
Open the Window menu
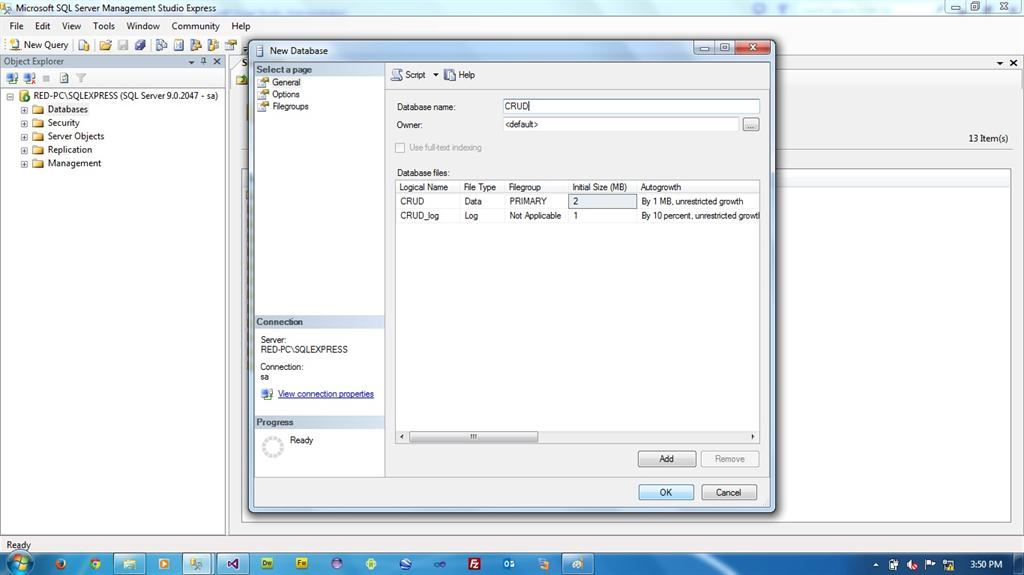[142, 26]
